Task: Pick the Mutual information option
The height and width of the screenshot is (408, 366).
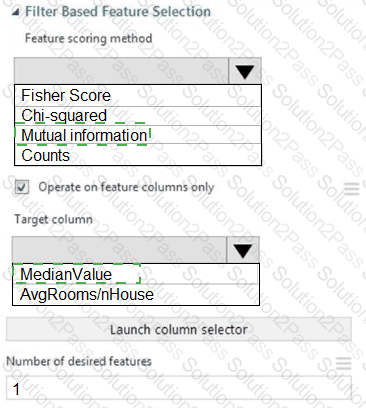Action: click(x=138, y=135)
